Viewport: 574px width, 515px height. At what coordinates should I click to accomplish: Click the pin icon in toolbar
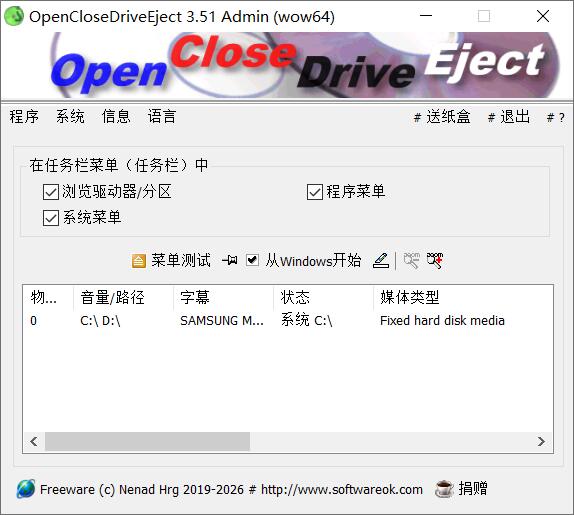tap(230, 261)
